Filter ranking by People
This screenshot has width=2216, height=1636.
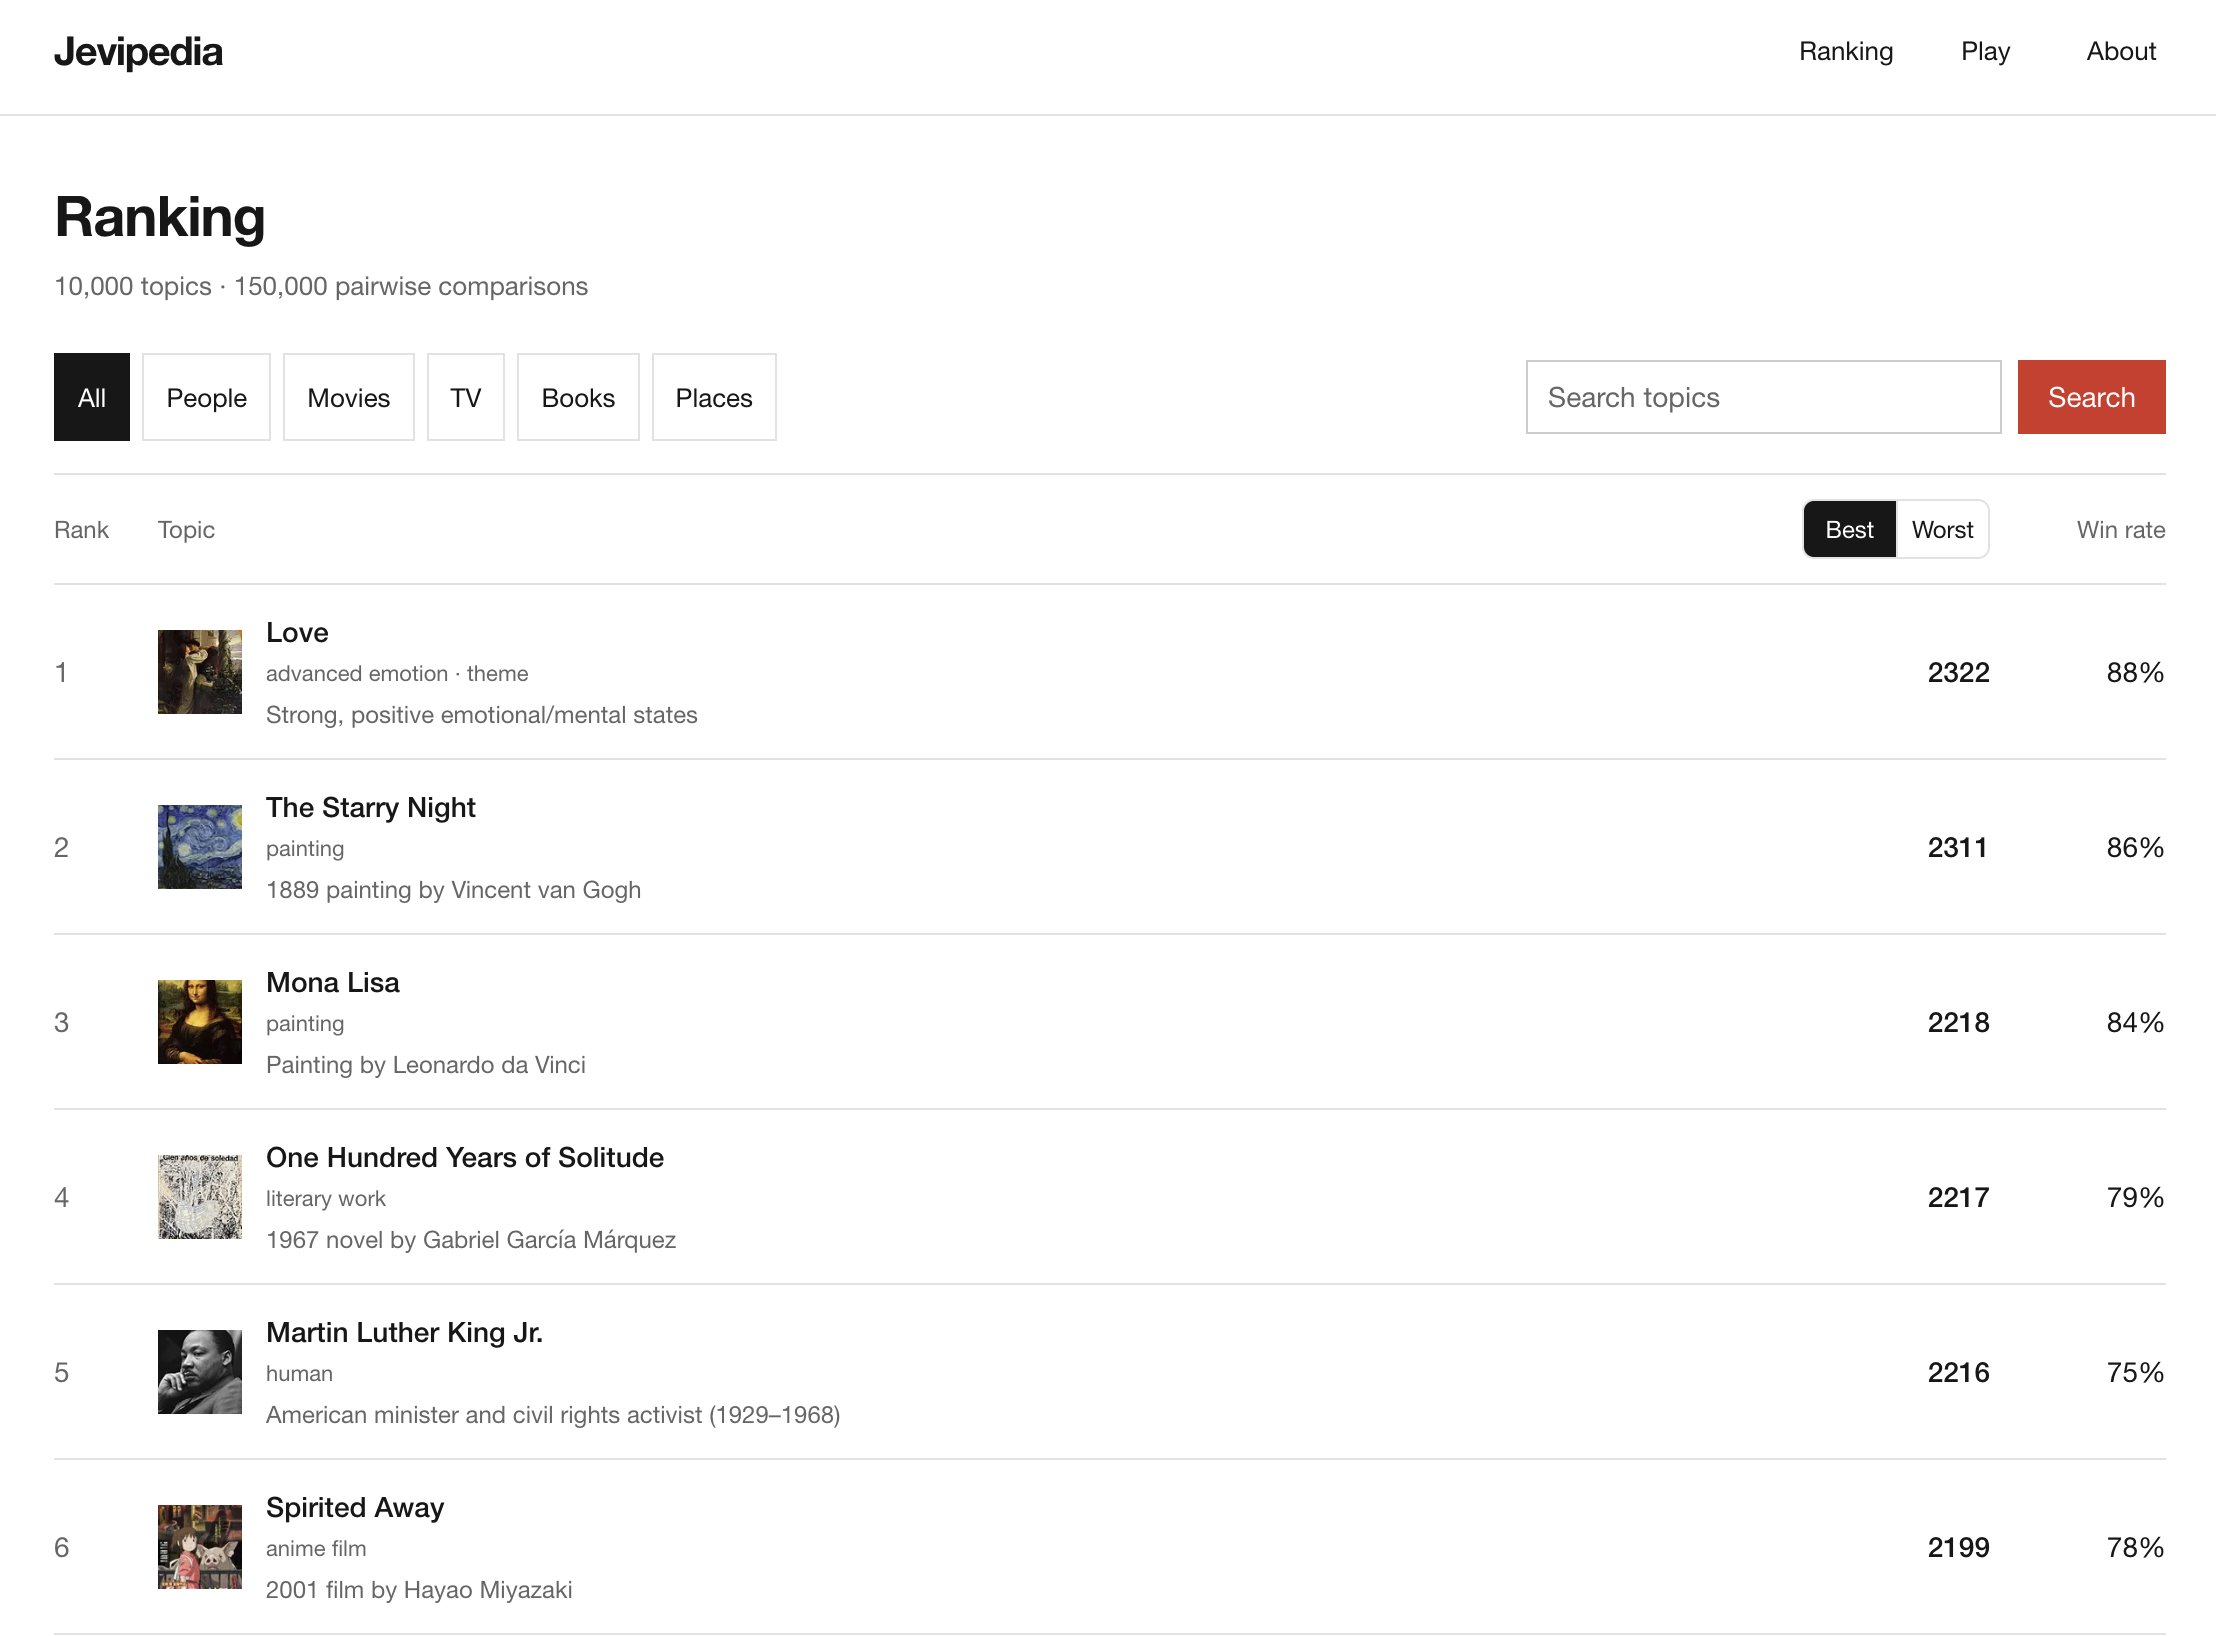[x=206, y=397]
